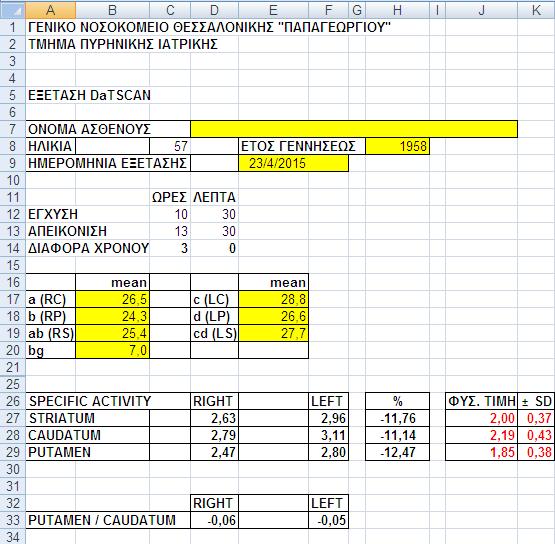The width and height of the screenshot is (555, 544).
Task: Click the exam date cell 23/4/2015
Action: pyautogui.click(x=293, y=163)
